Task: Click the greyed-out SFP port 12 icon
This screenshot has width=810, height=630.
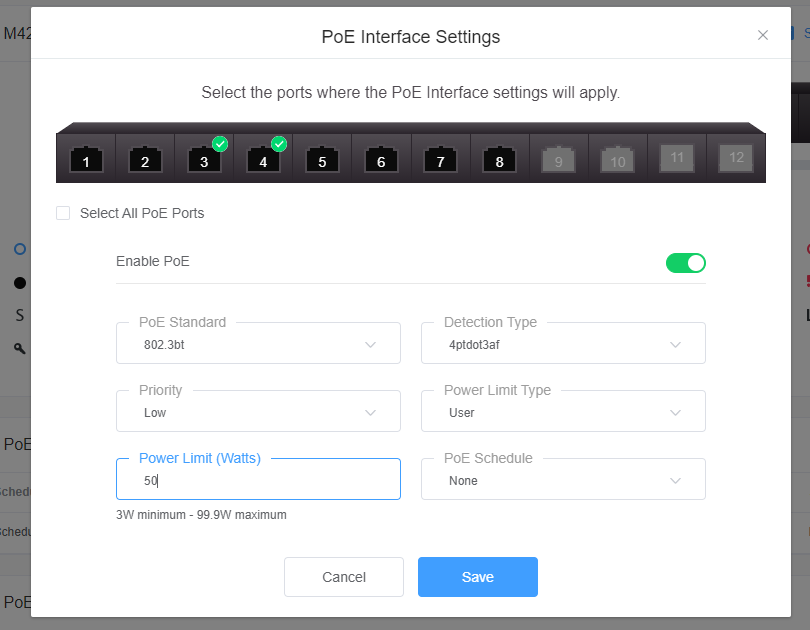Action: click(x=736, y=158)
